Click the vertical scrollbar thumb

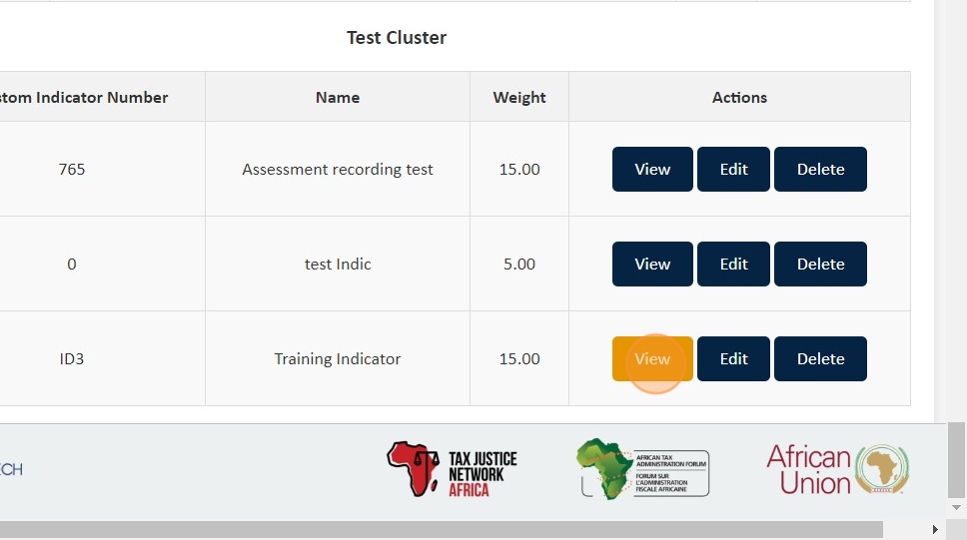[957, 458]
